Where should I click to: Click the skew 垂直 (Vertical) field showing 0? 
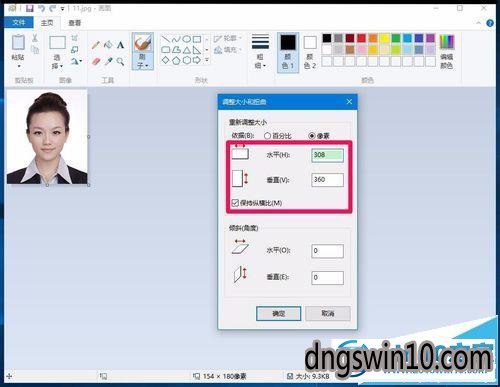pos(327,278)
